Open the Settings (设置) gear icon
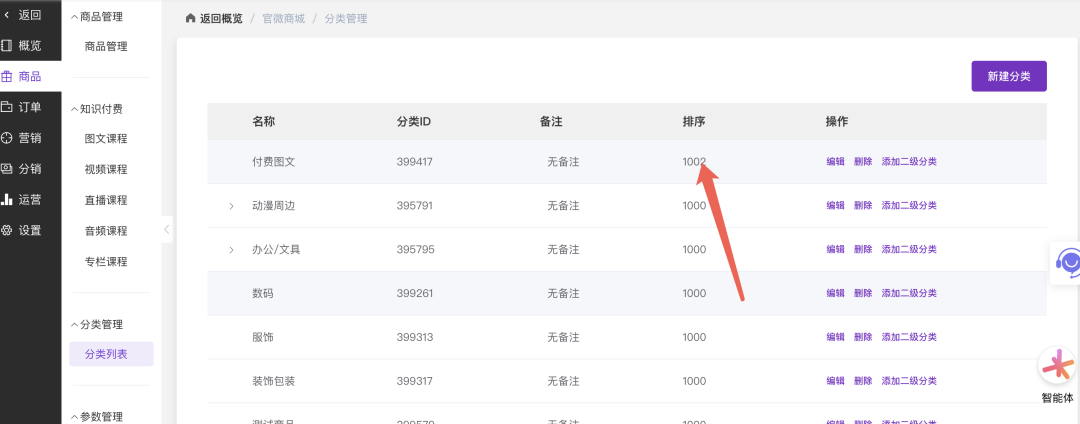 click(8, 230)
